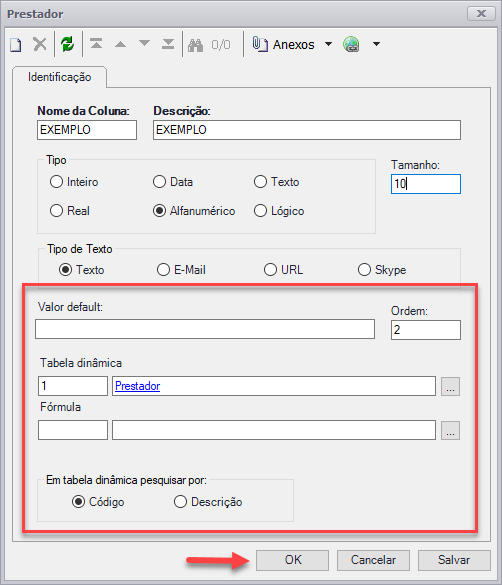Open Anexos paperclip attachments
This screenshot has width=502, height=585.
pos(283,44)
